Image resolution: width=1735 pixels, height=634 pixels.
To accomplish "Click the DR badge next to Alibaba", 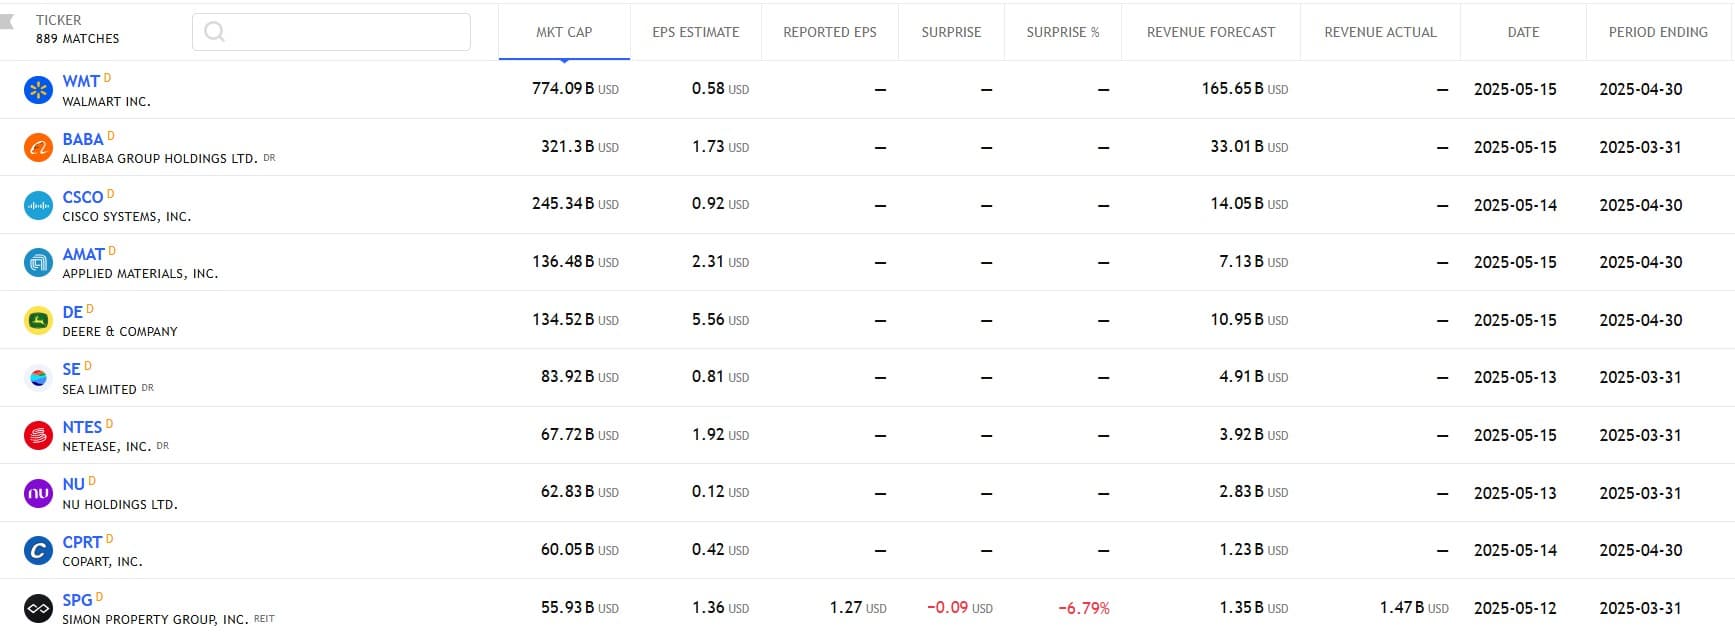I will click(x=269, y=158).
